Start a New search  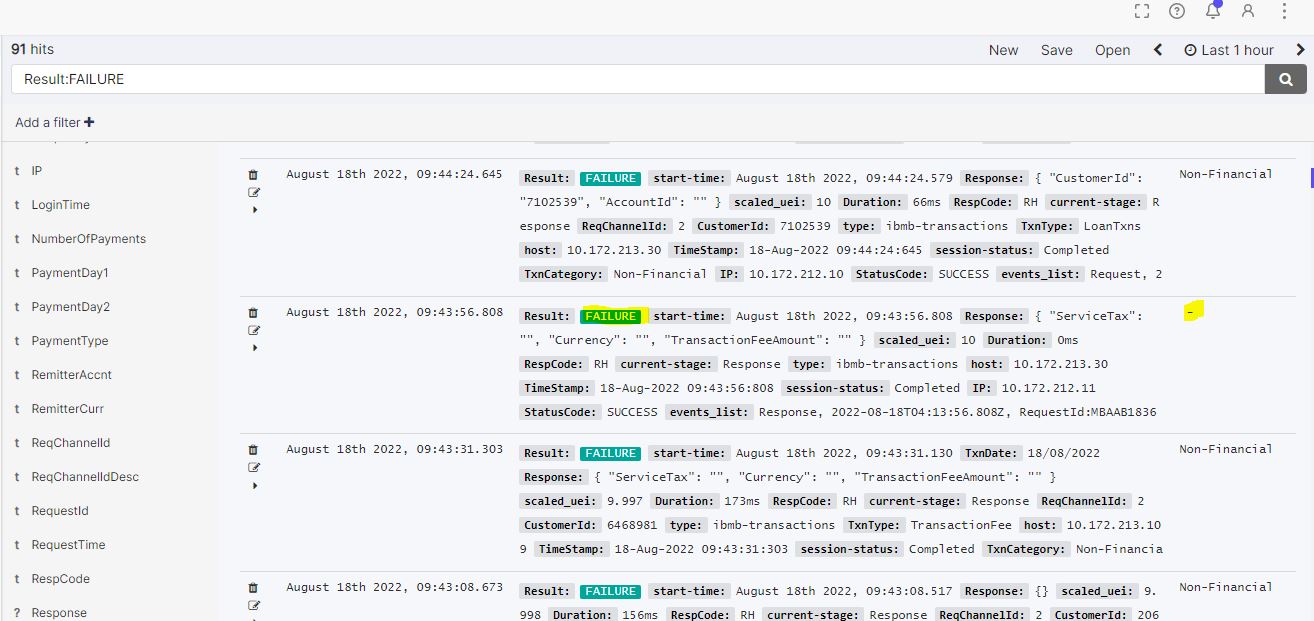(1004, 50)
